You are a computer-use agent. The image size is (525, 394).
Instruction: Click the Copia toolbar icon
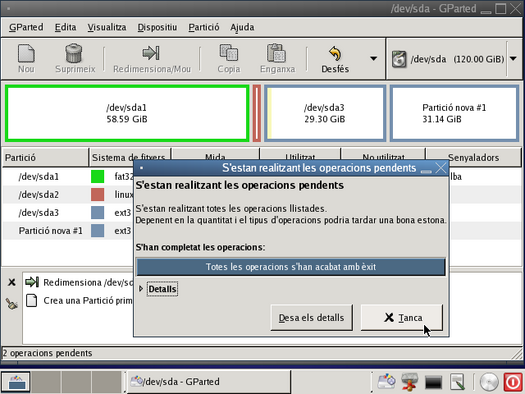(x=229, y=53)
